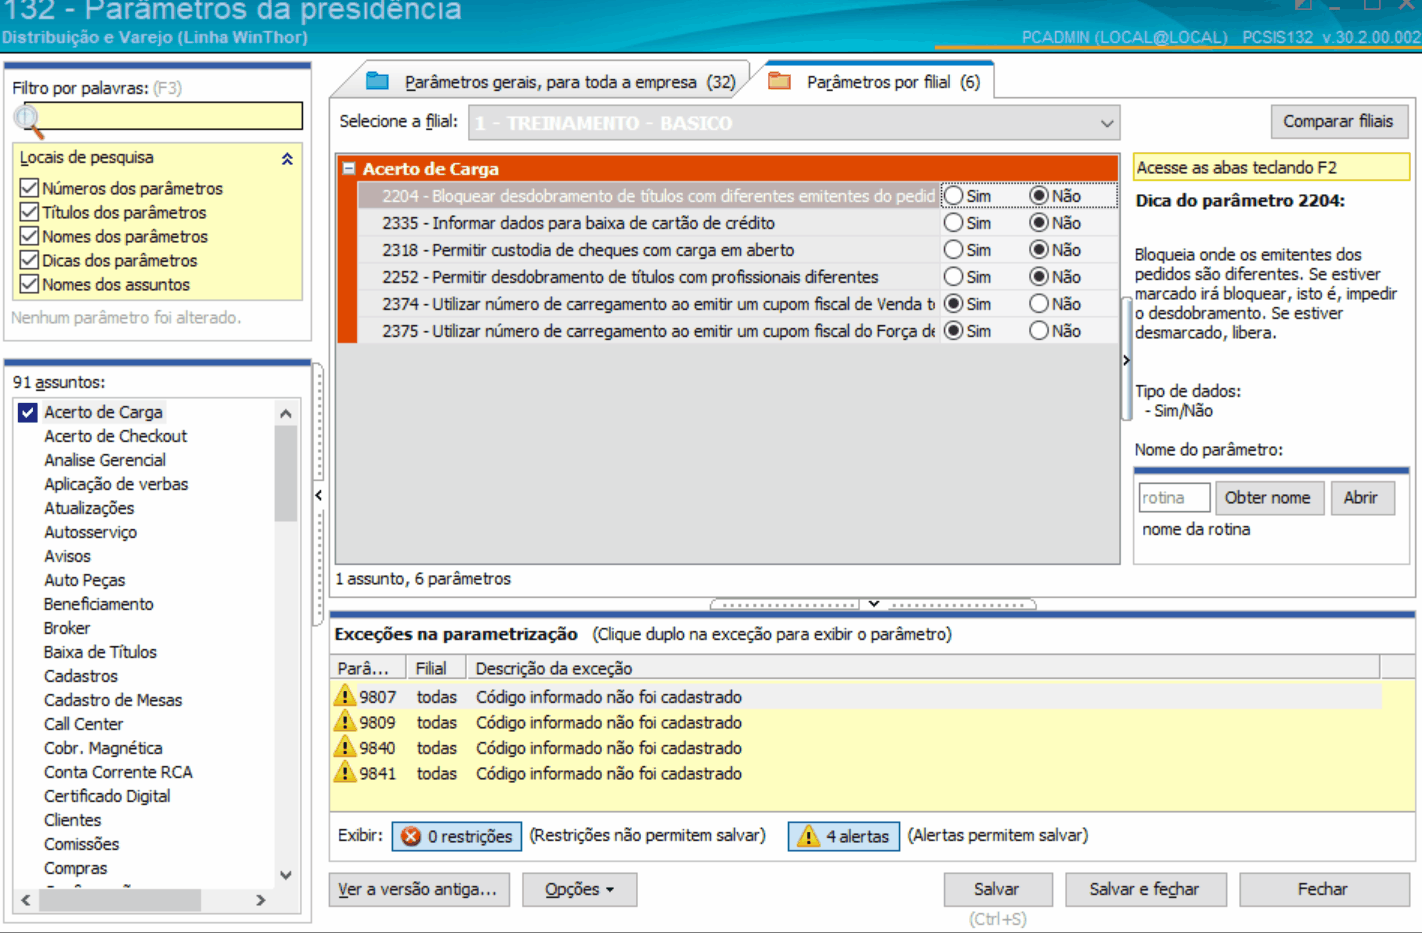Select Analise Gerencial subject
Screen dimensions: 1422x933
(105, 460)
